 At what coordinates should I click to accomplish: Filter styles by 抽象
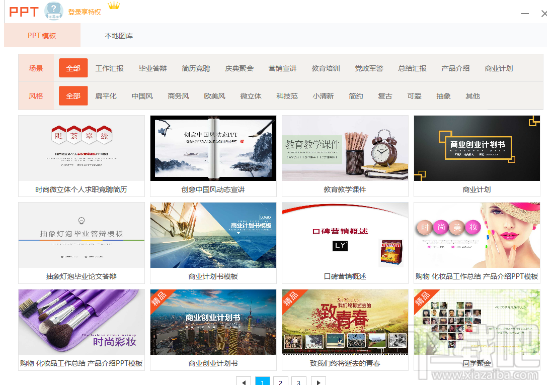tap(443, 96)
